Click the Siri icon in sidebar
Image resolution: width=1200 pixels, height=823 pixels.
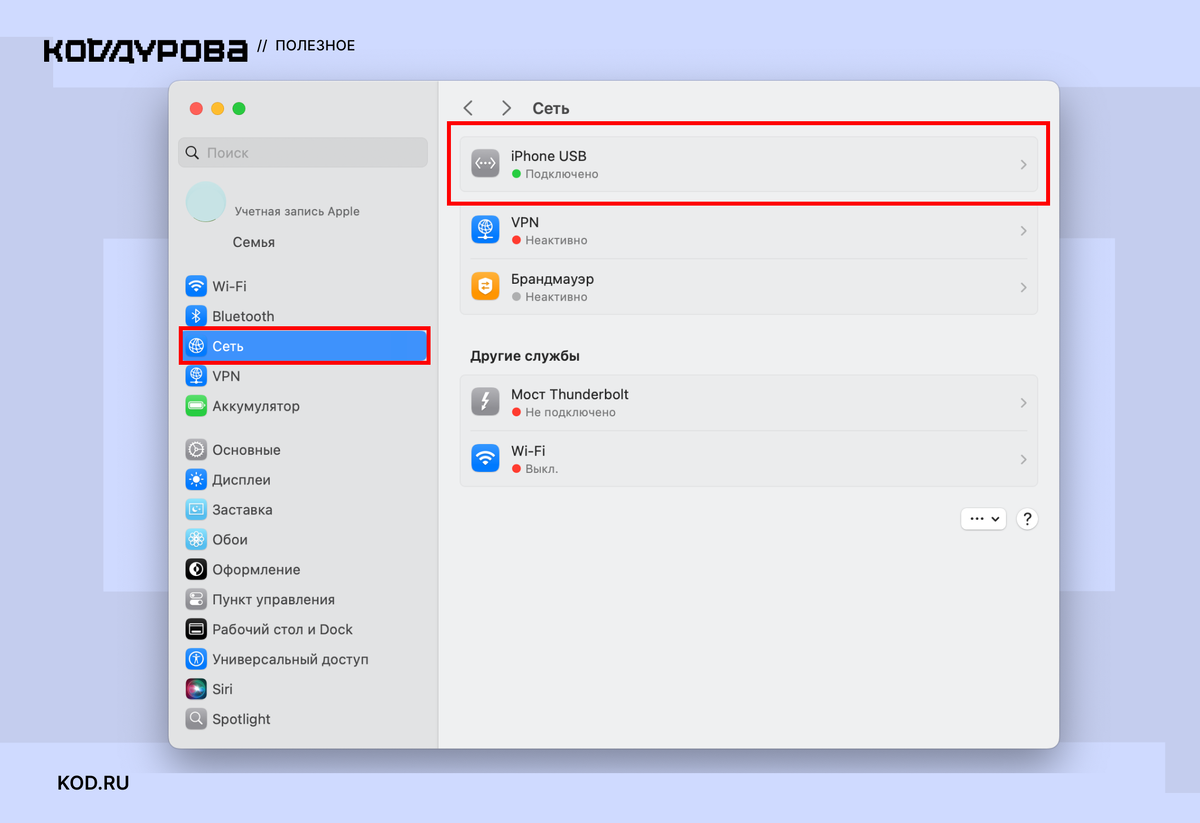point(196,689)
